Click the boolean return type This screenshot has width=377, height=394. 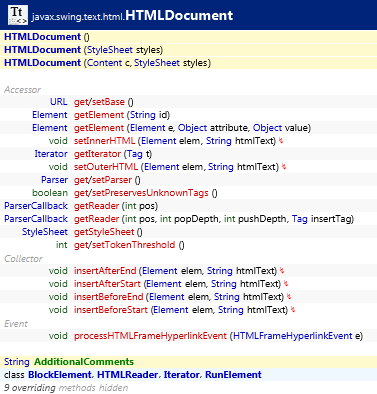click(50, 193)
